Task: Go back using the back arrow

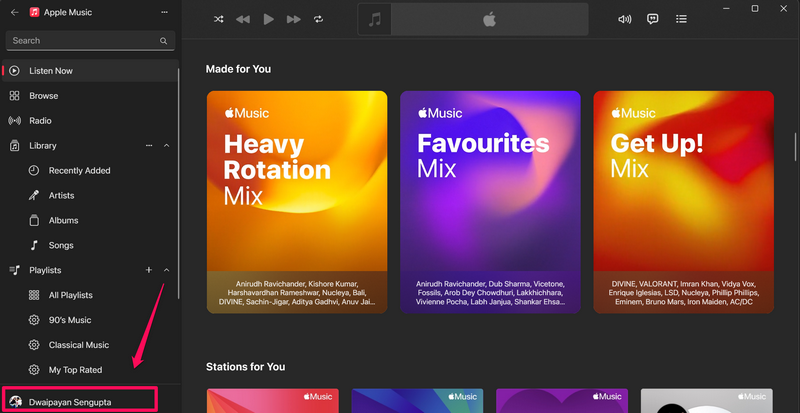Action: click(x=15, y=12)
